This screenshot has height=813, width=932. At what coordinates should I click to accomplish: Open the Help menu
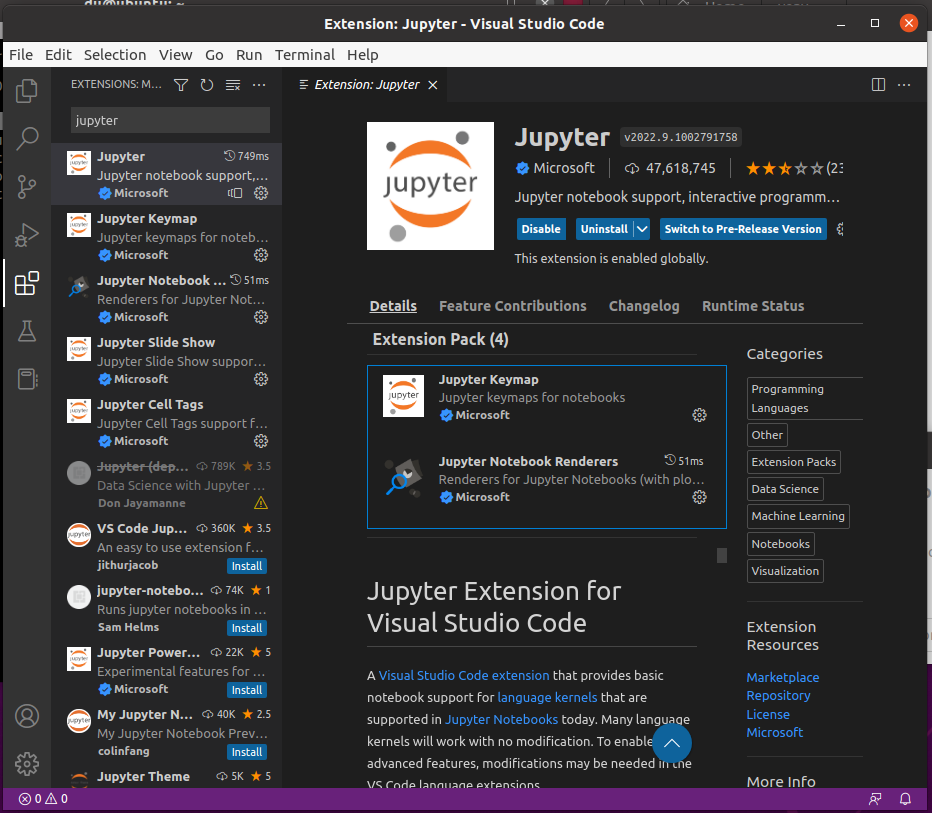click(363, 55)
